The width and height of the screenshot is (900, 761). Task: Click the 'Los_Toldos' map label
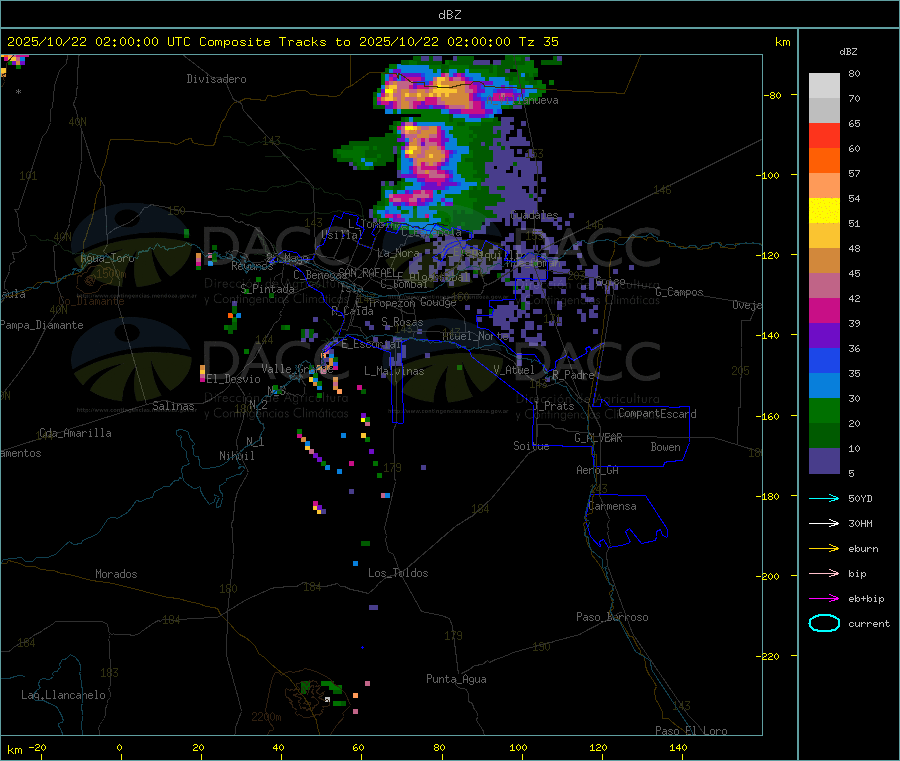coord(398,573)
